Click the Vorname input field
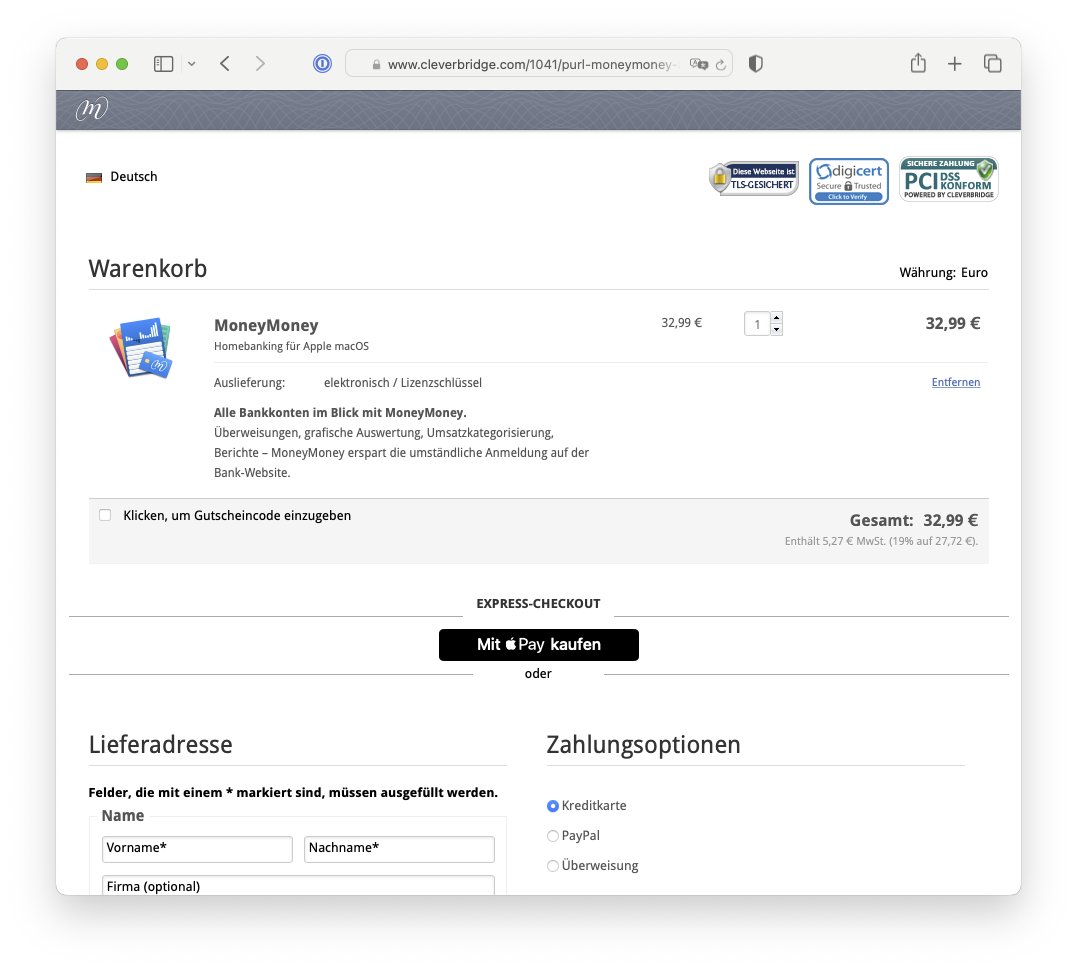 197,849
